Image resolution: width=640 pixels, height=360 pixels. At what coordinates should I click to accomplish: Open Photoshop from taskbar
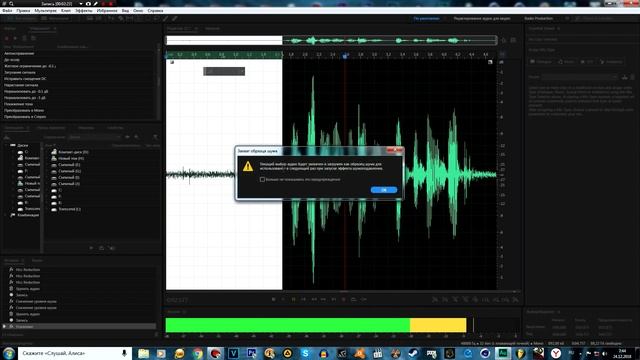click(x=251, y=353)
